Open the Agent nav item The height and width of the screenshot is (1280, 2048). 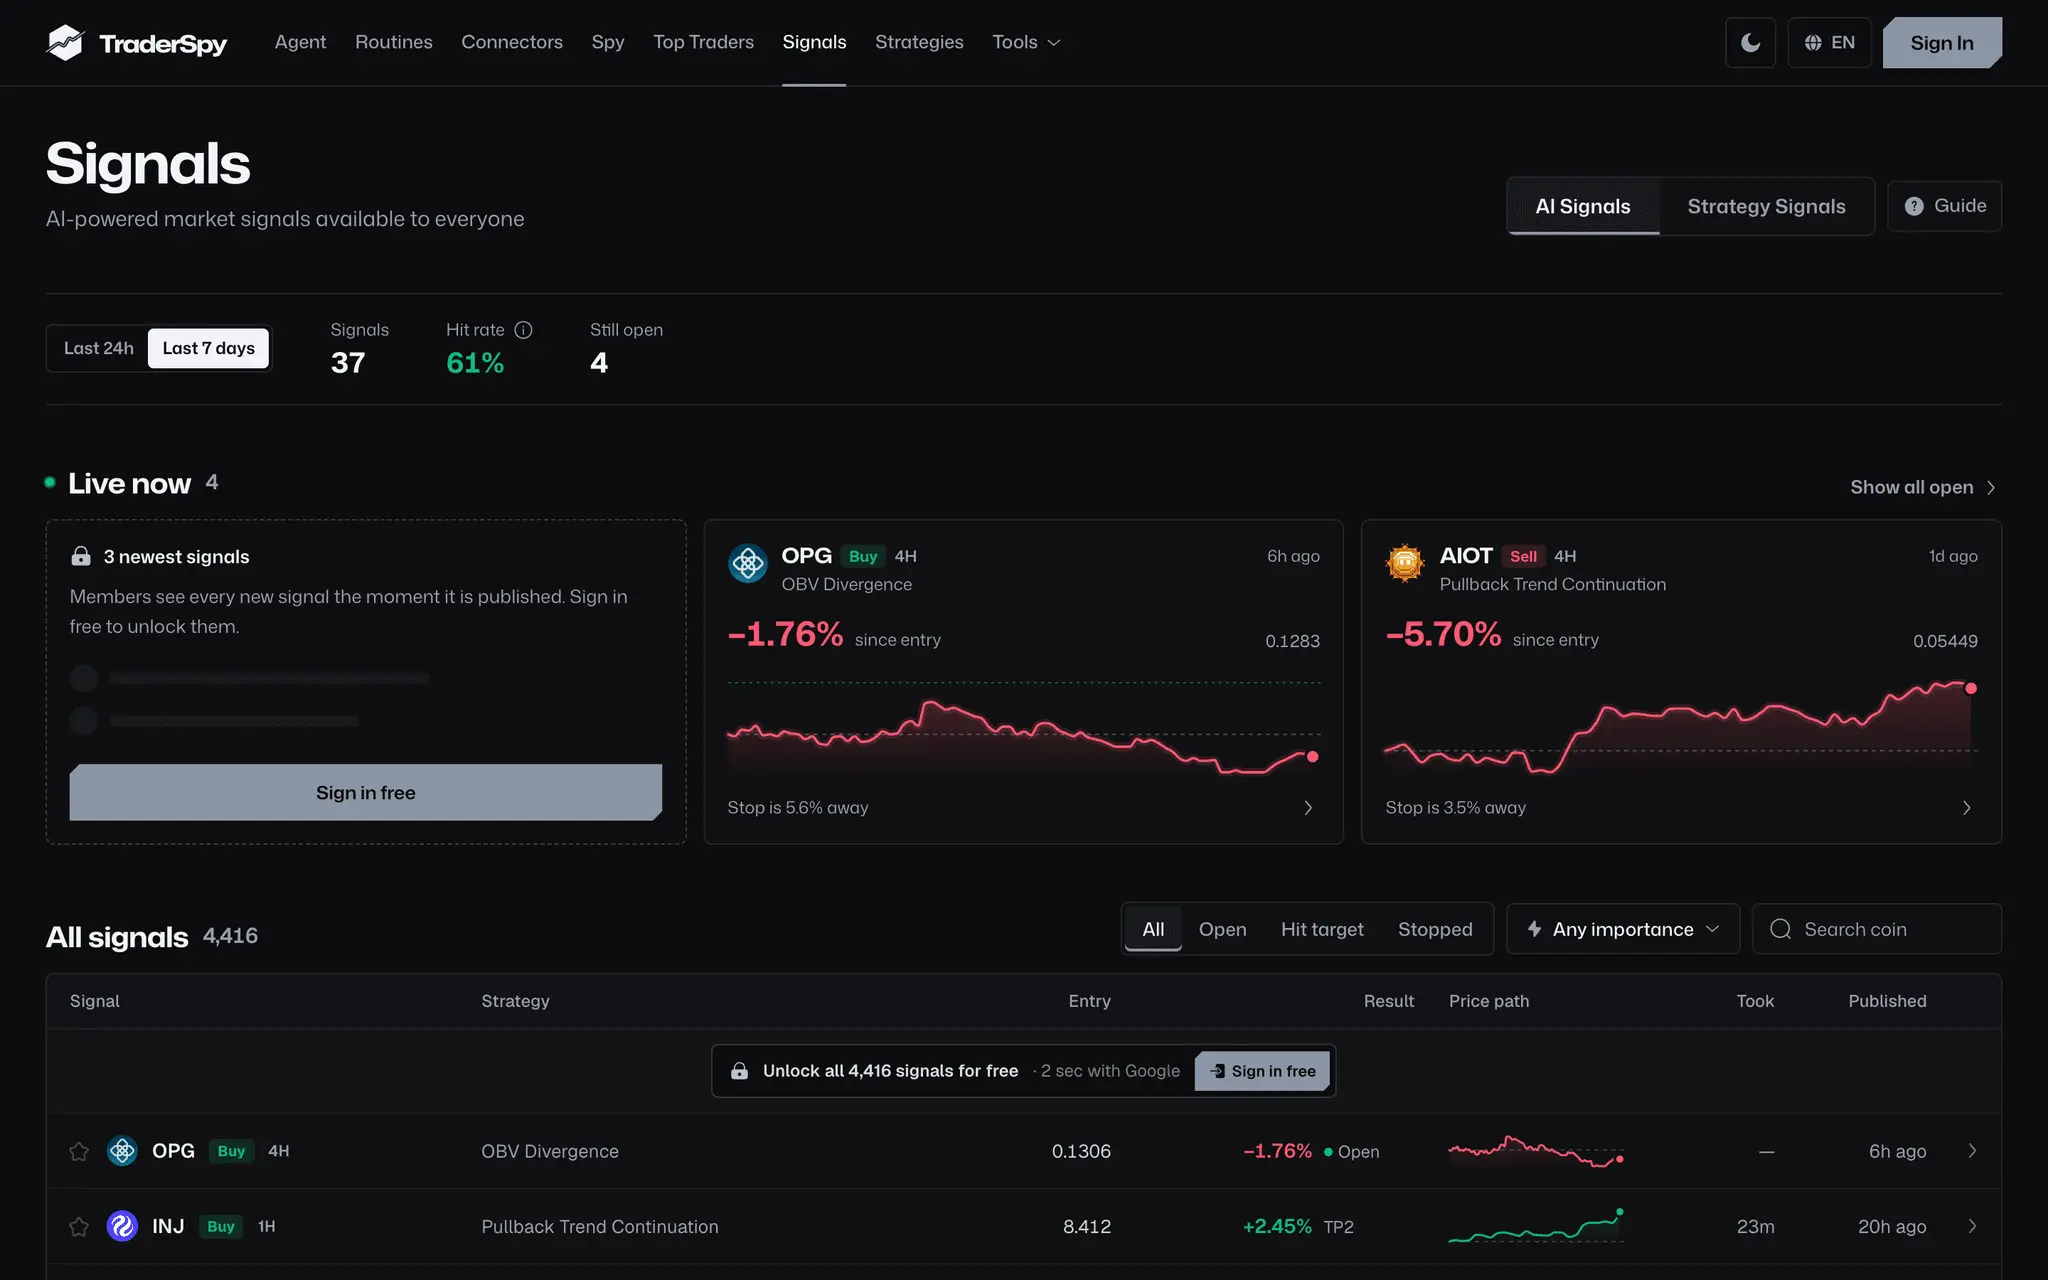(300, 42)
